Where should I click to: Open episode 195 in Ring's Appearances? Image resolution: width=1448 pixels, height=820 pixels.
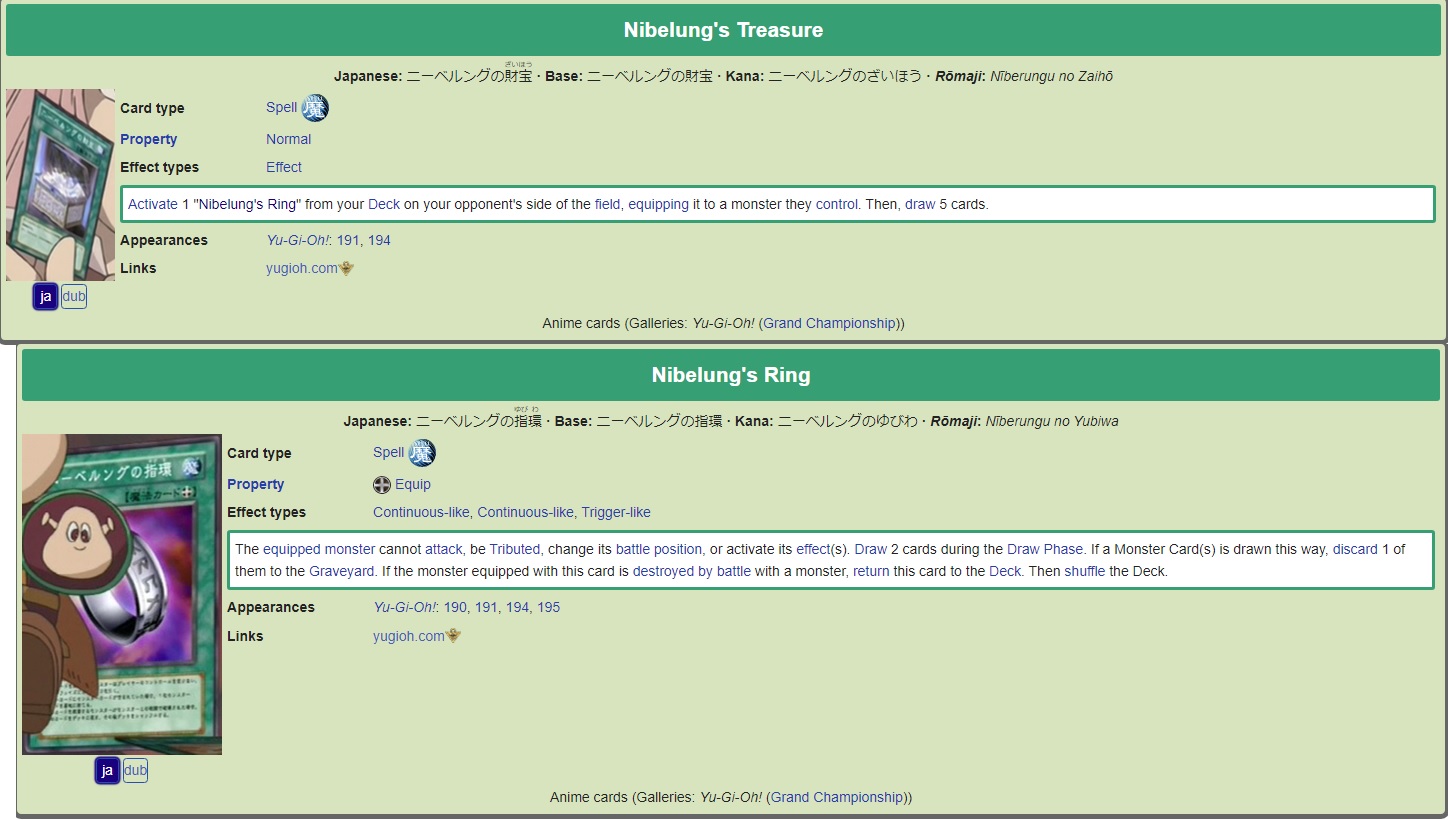pos(548,607)
